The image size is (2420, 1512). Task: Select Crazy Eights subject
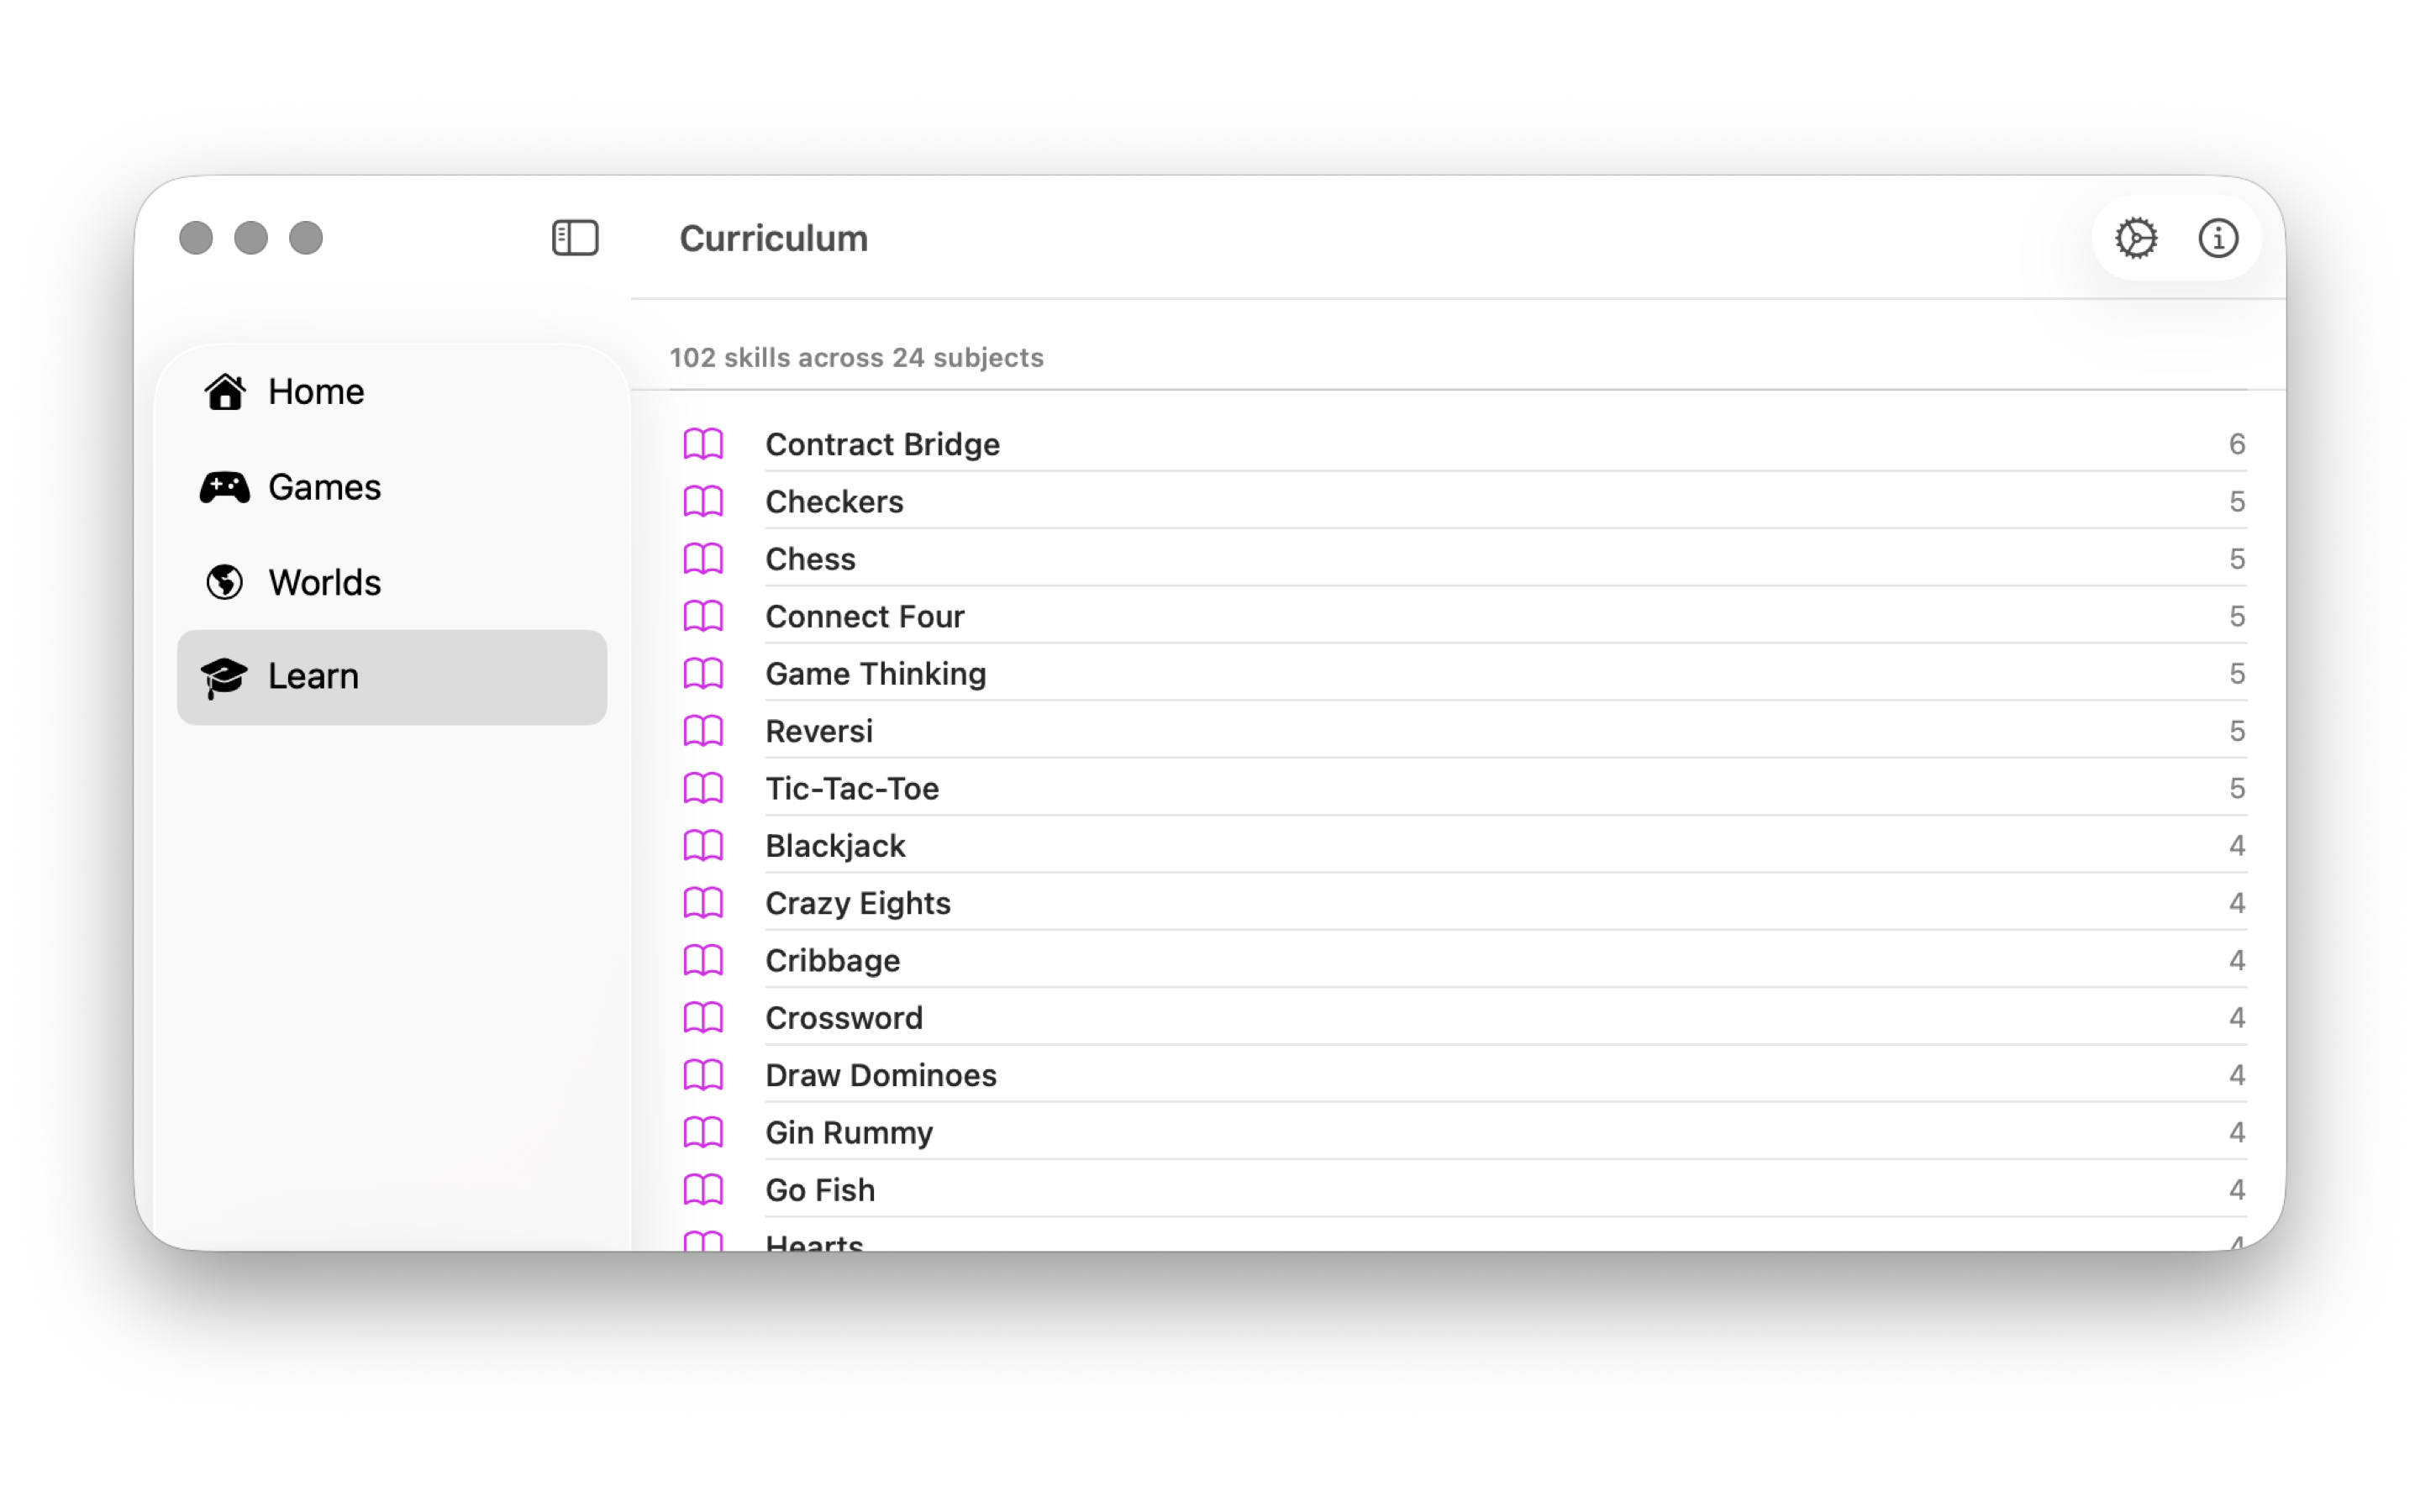point(1458,903)
